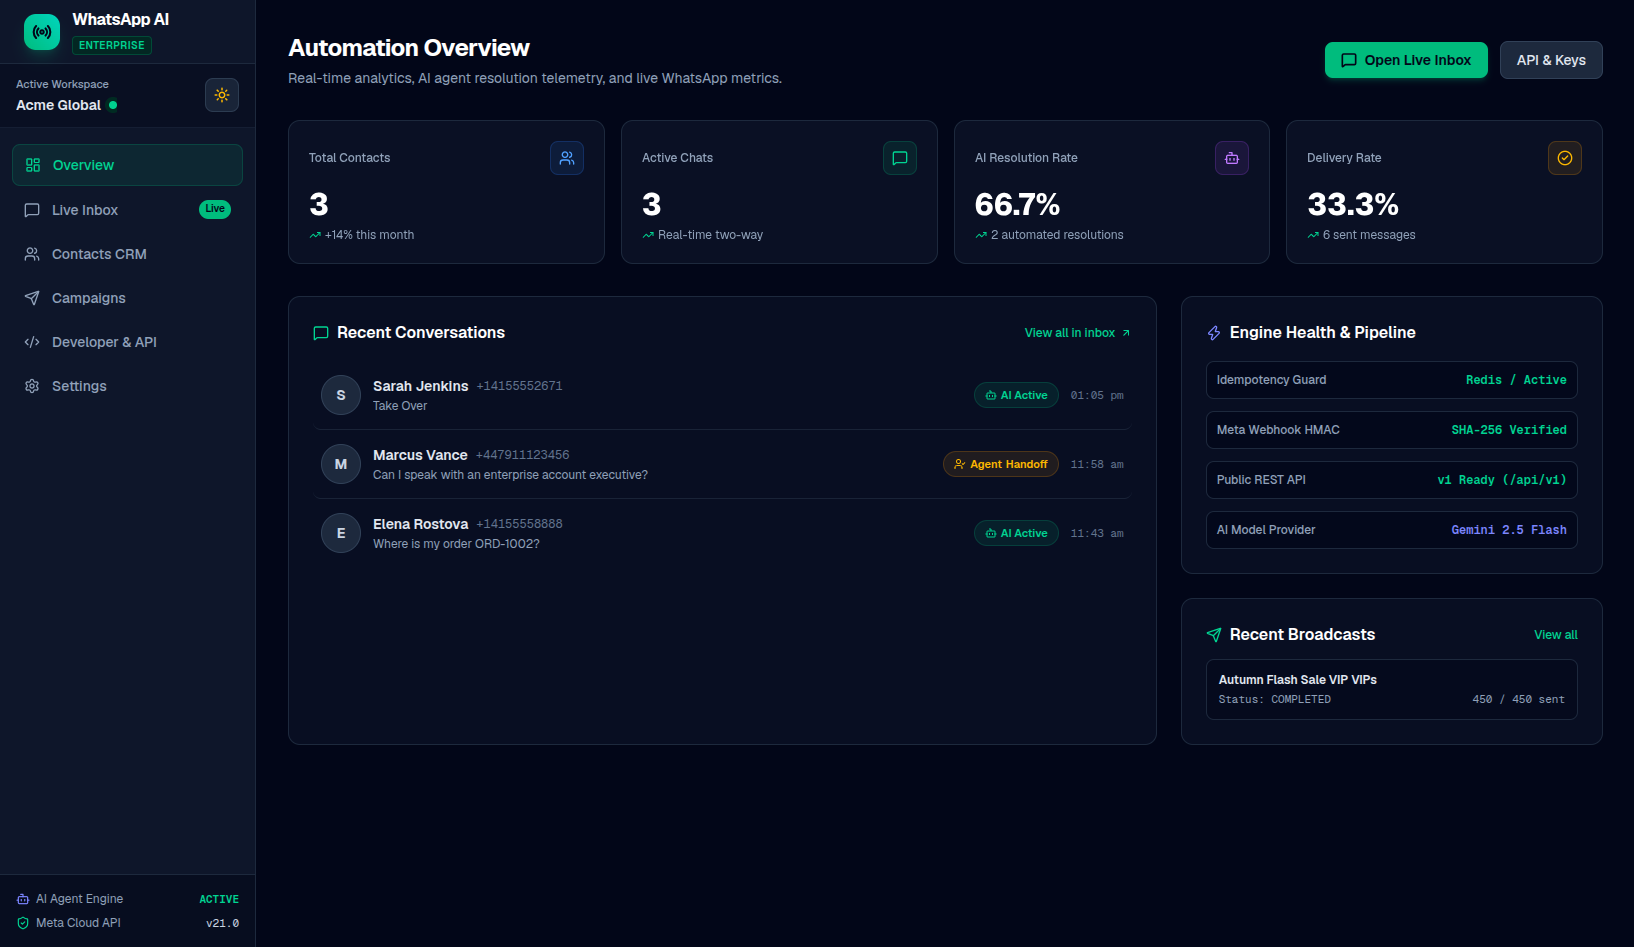Click Sarah Jenkins' AI Active badge
1634x947 pixels.
tap(1016, 395)
